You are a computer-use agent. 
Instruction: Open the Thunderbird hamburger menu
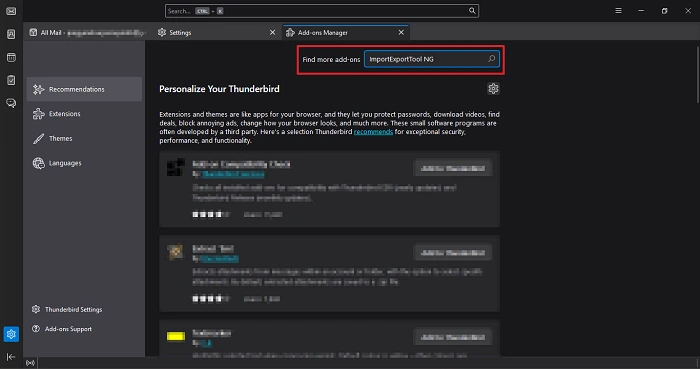click(618, 11)
